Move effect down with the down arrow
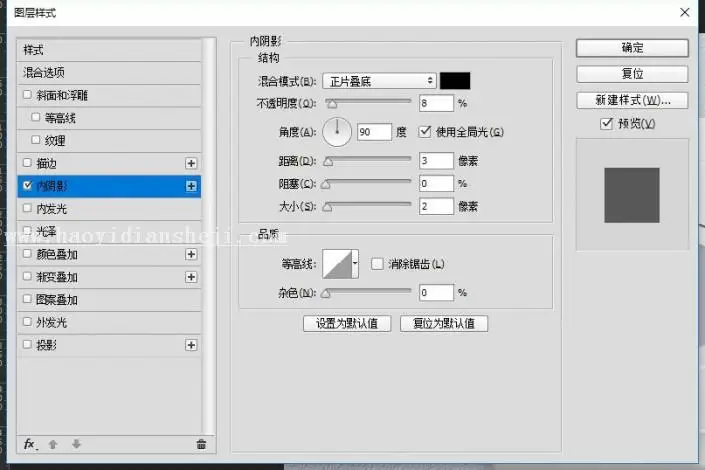The image size is (705, 470). point(76,444)
